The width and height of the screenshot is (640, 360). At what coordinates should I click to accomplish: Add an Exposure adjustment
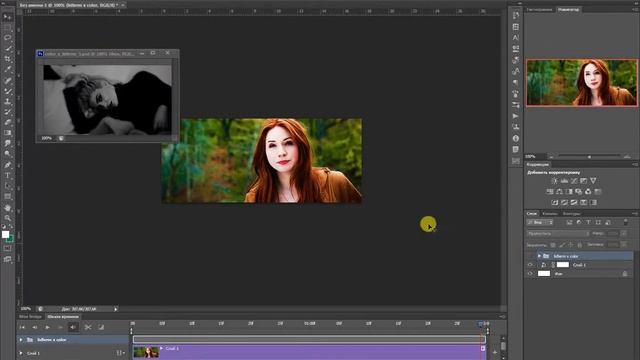[584, 181]
